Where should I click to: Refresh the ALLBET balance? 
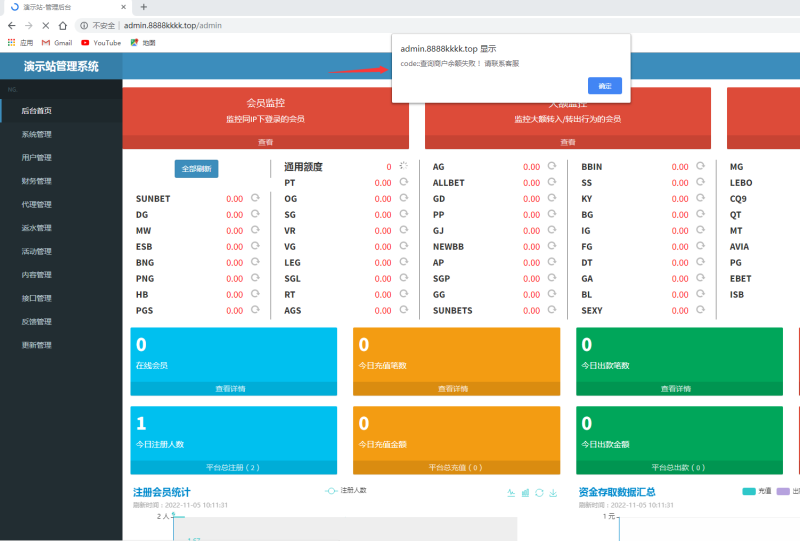pyautogui.click(x=552, y=182)
